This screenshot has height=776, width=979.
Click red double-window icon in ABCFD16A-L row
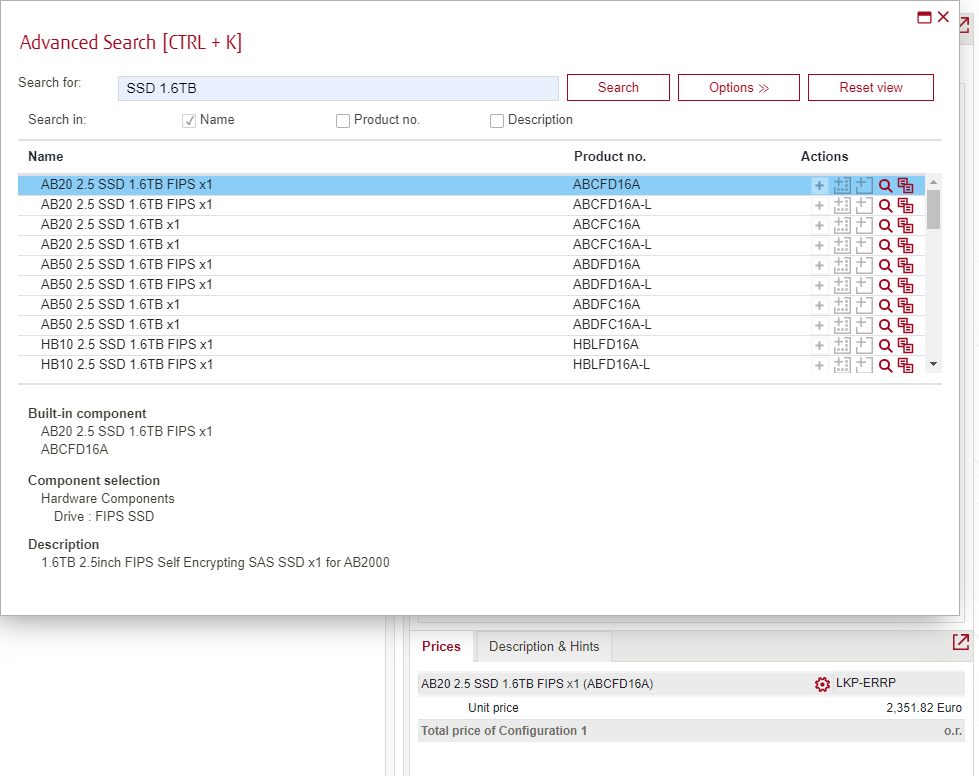pos(905,205)
